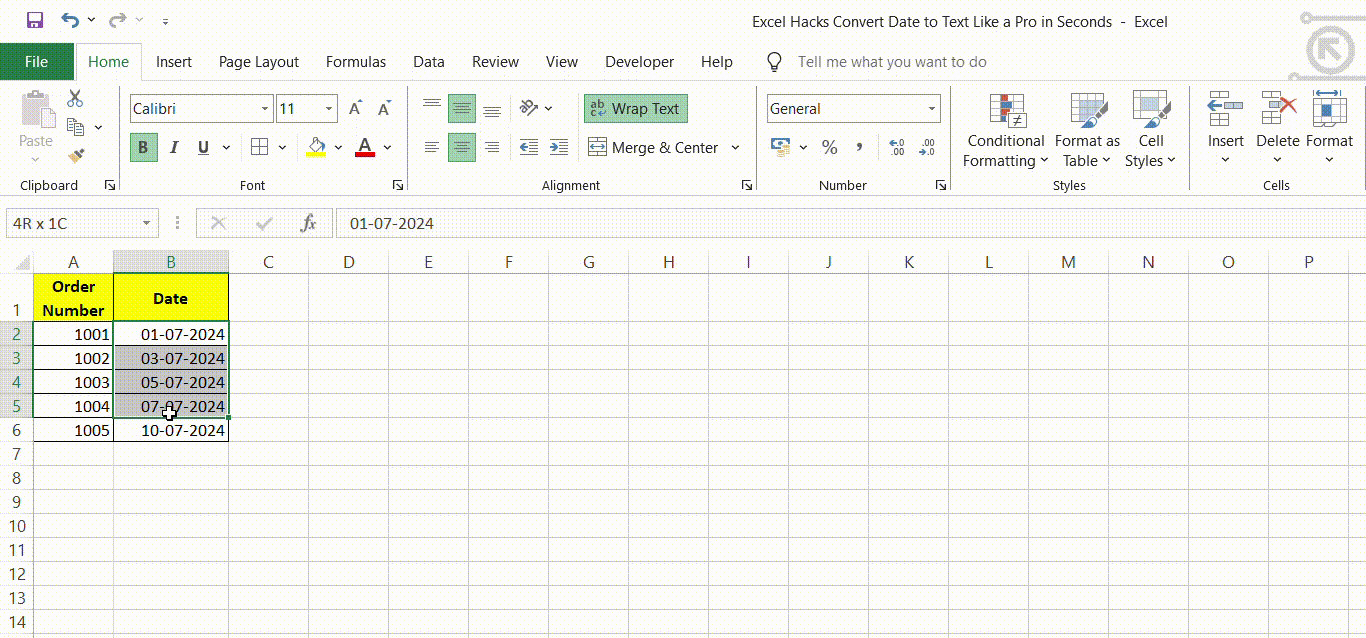
Task: Select the Format Painter brush icon
Action: (75, 155)
